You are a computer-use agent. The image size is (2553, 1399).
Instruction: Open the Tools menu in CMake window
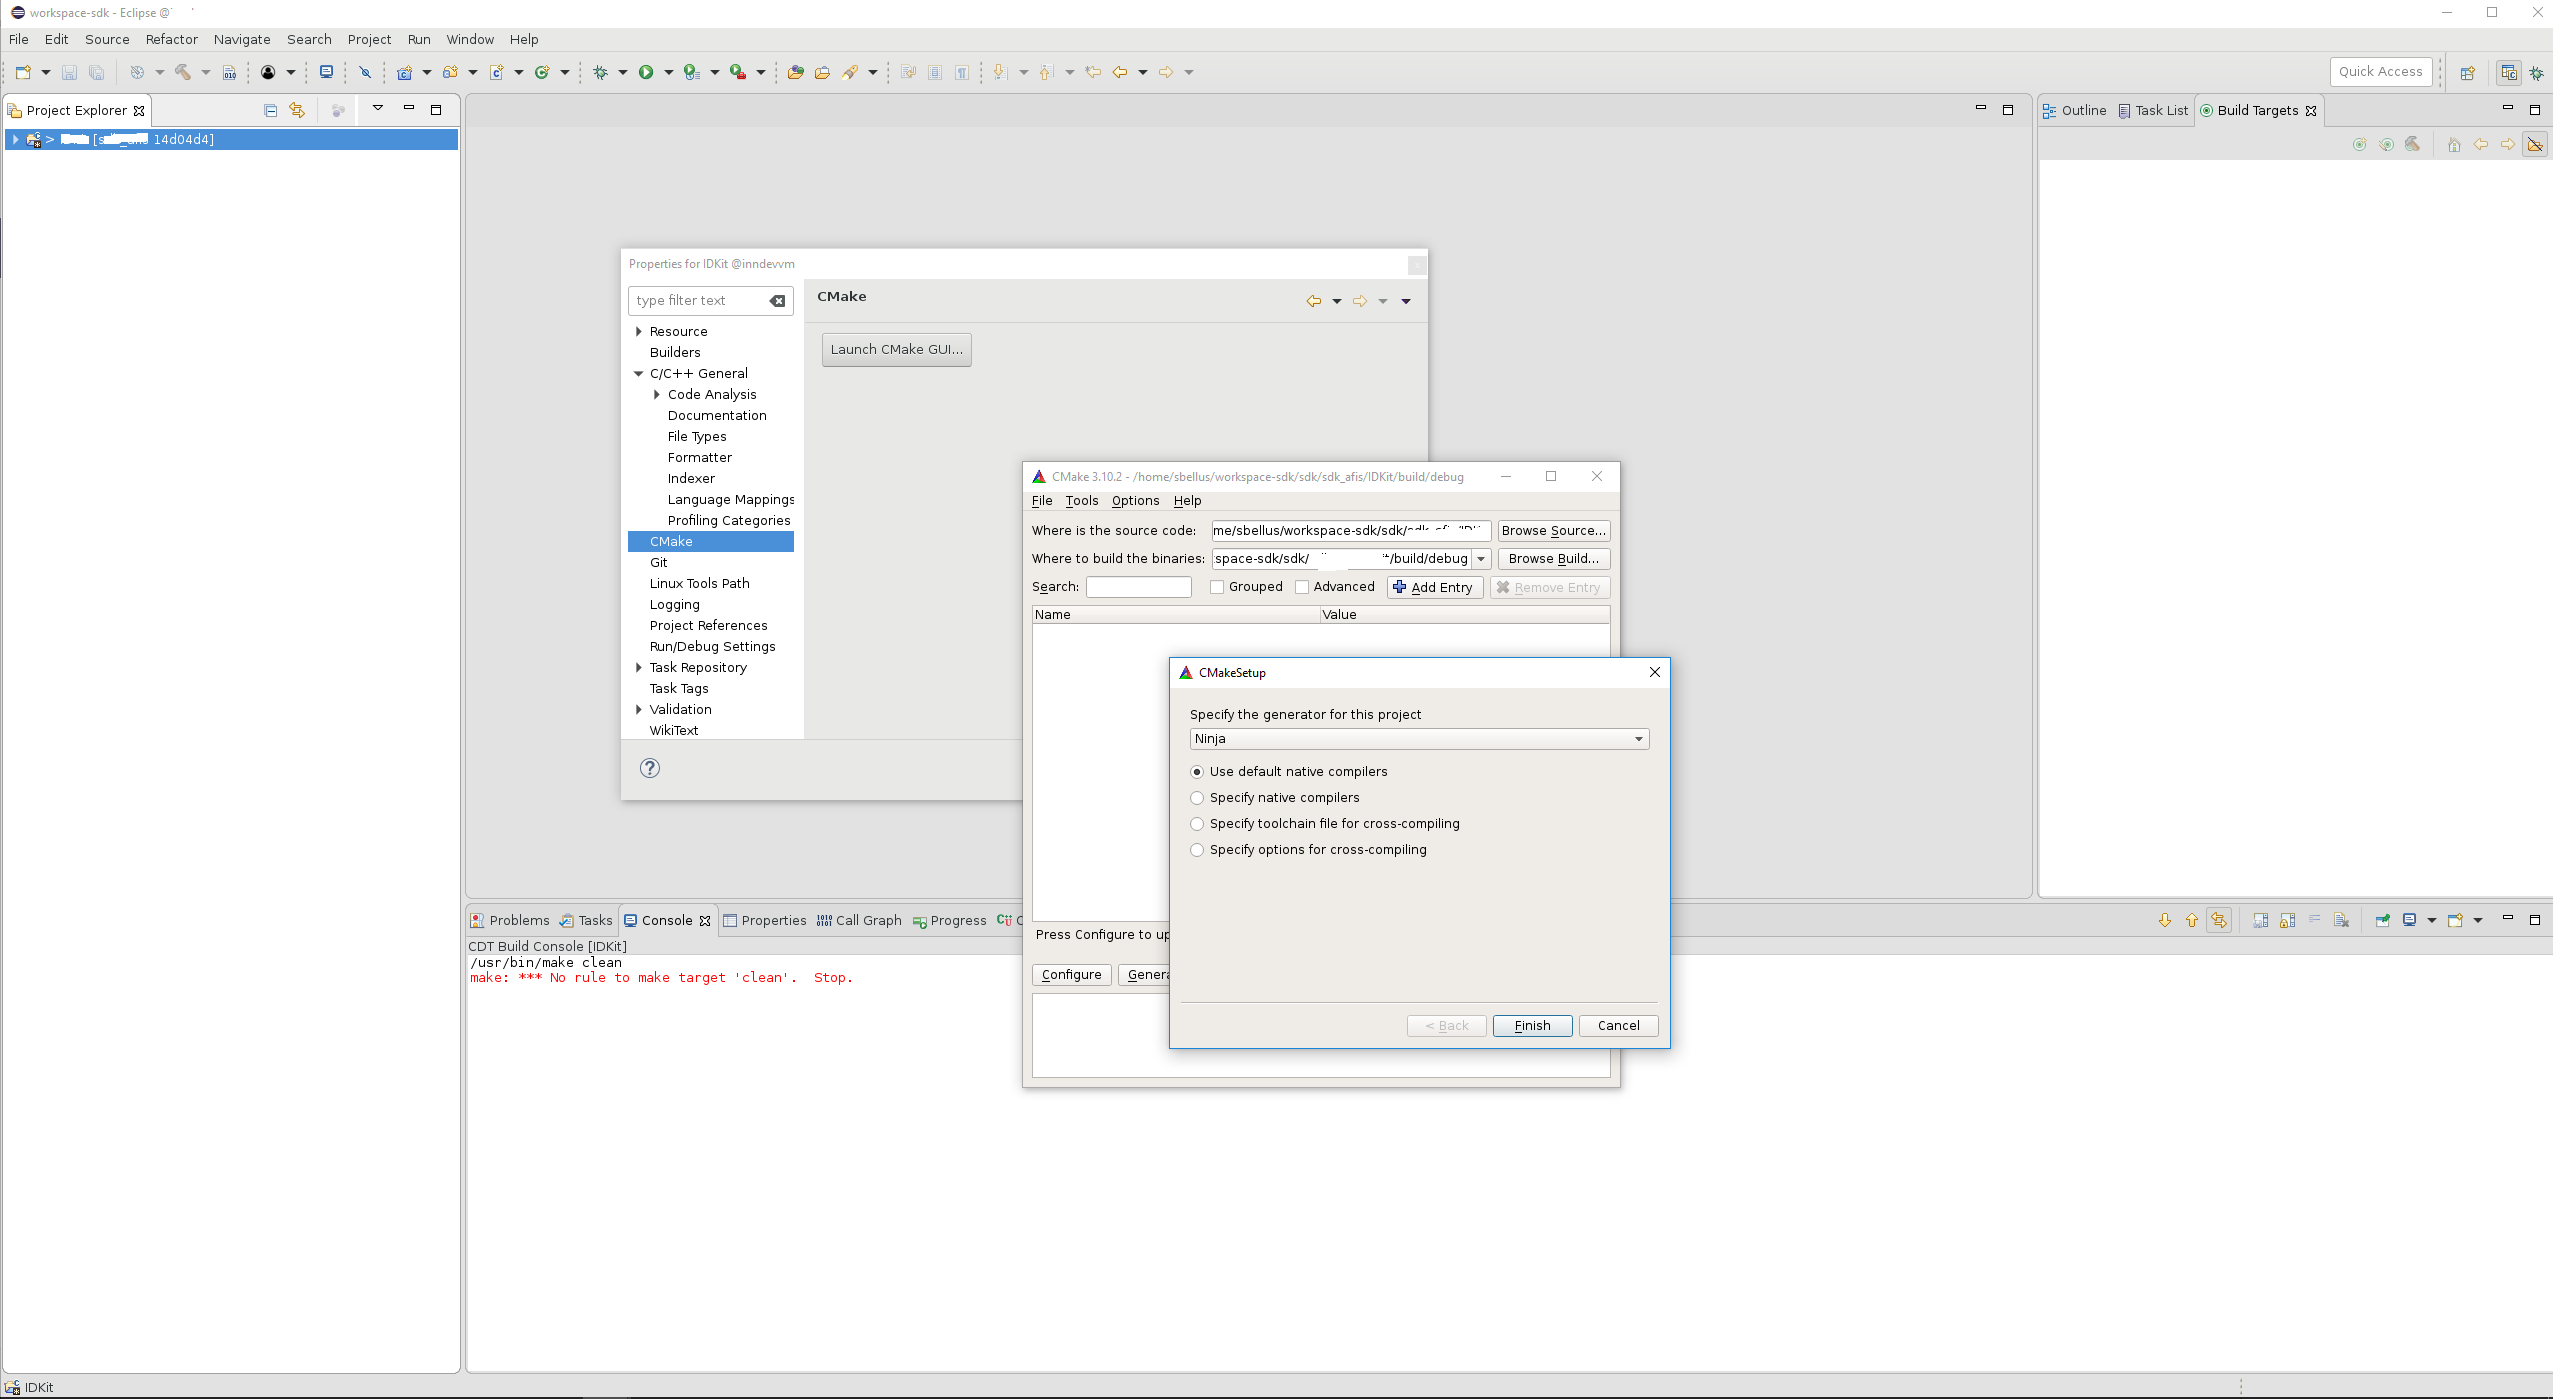click(x=1081, y=501)
